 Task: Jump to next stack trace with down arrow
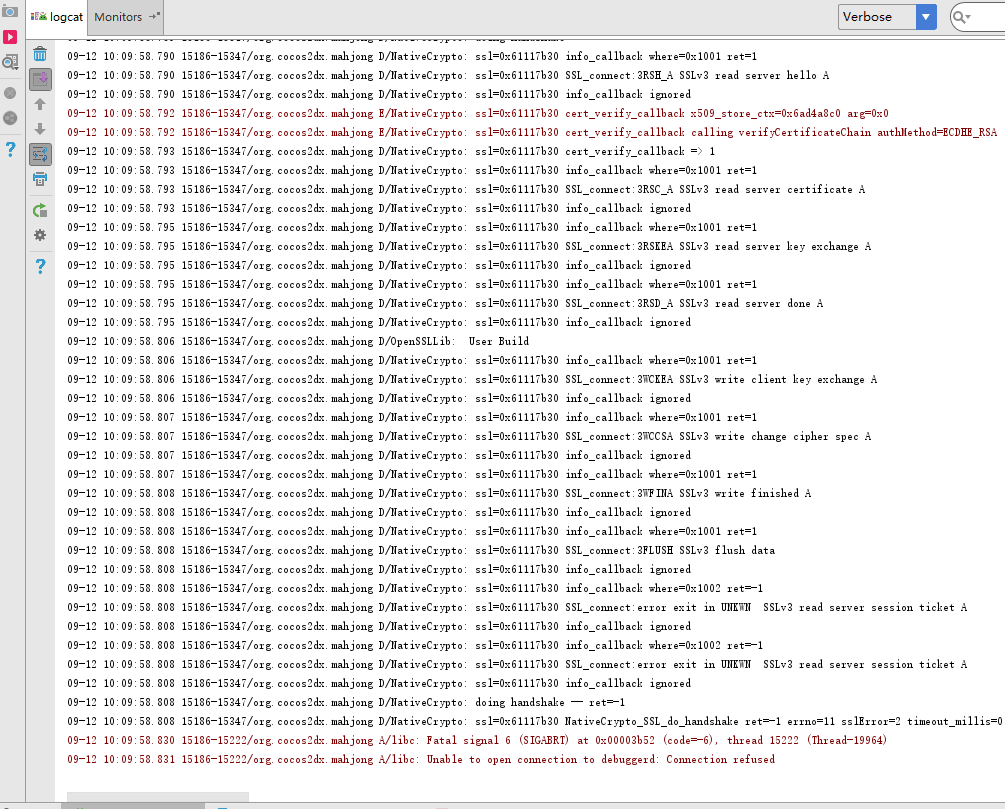(40, 129)
